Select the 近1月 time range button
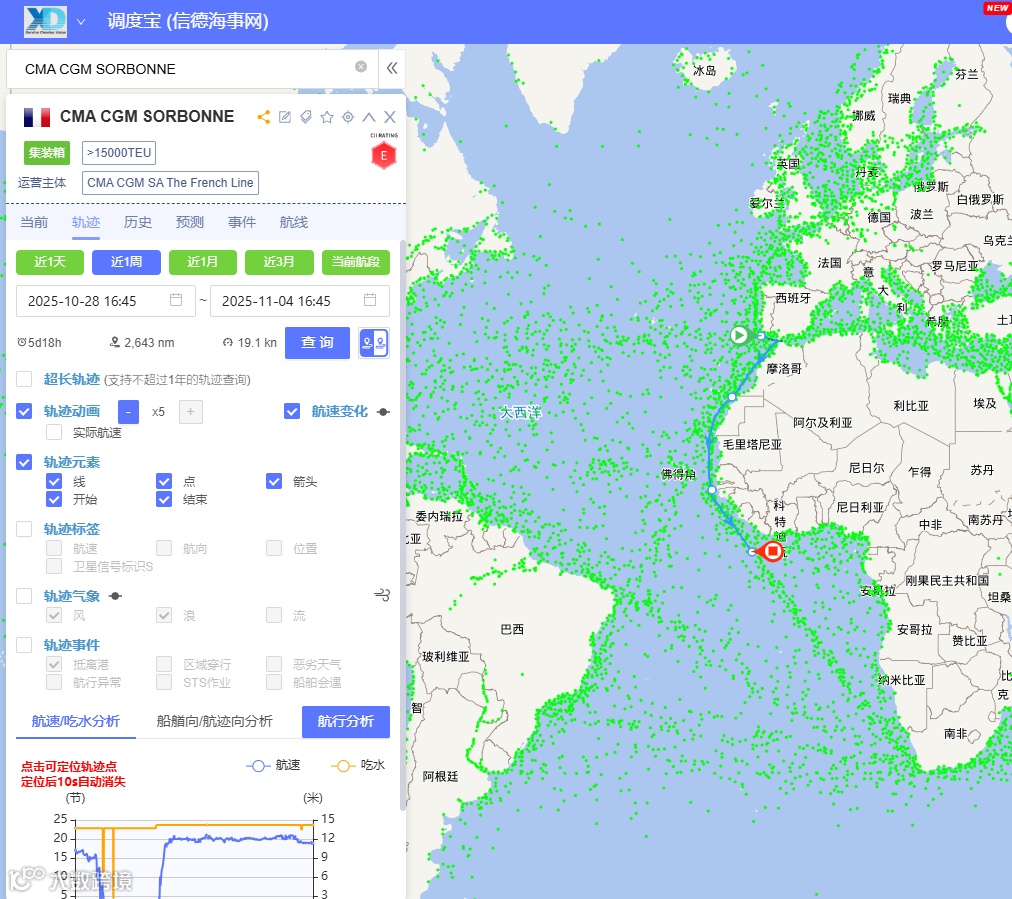 [203, 262]
